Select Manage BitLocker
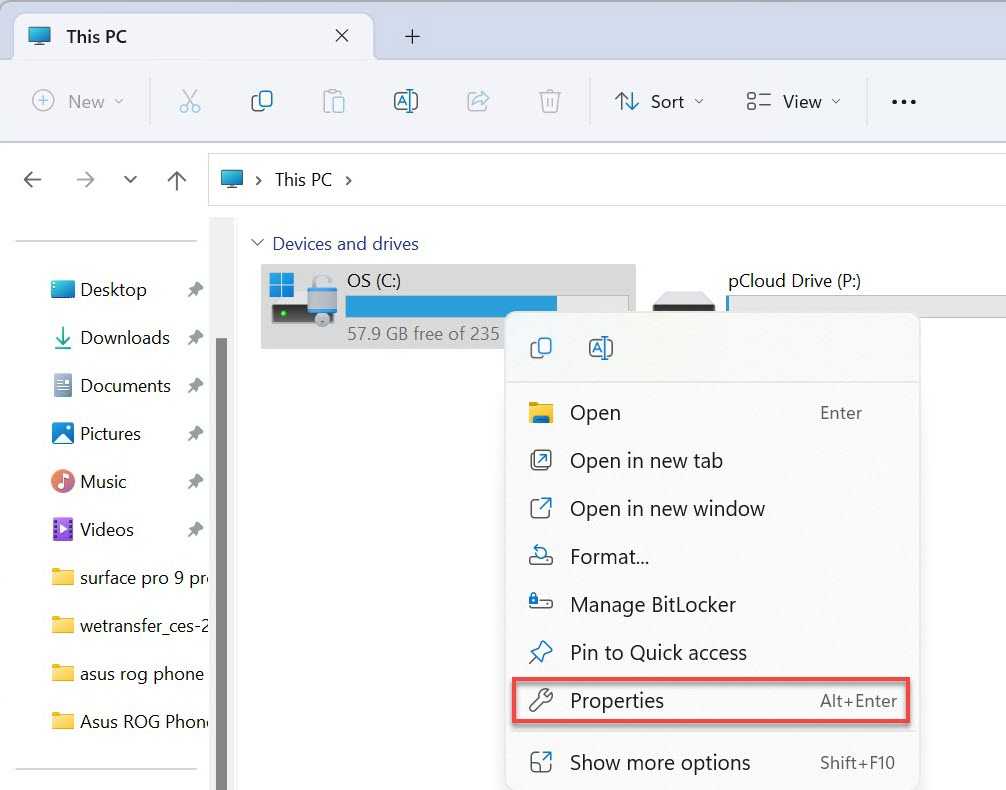 click(712, 605)
